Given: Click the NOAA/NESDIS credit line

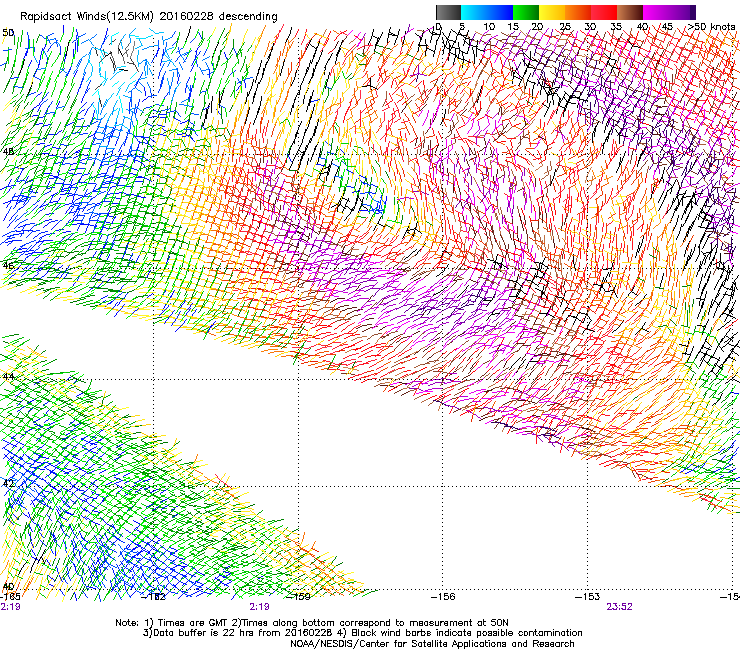Looking at the screenshot, I should (432, 644).
